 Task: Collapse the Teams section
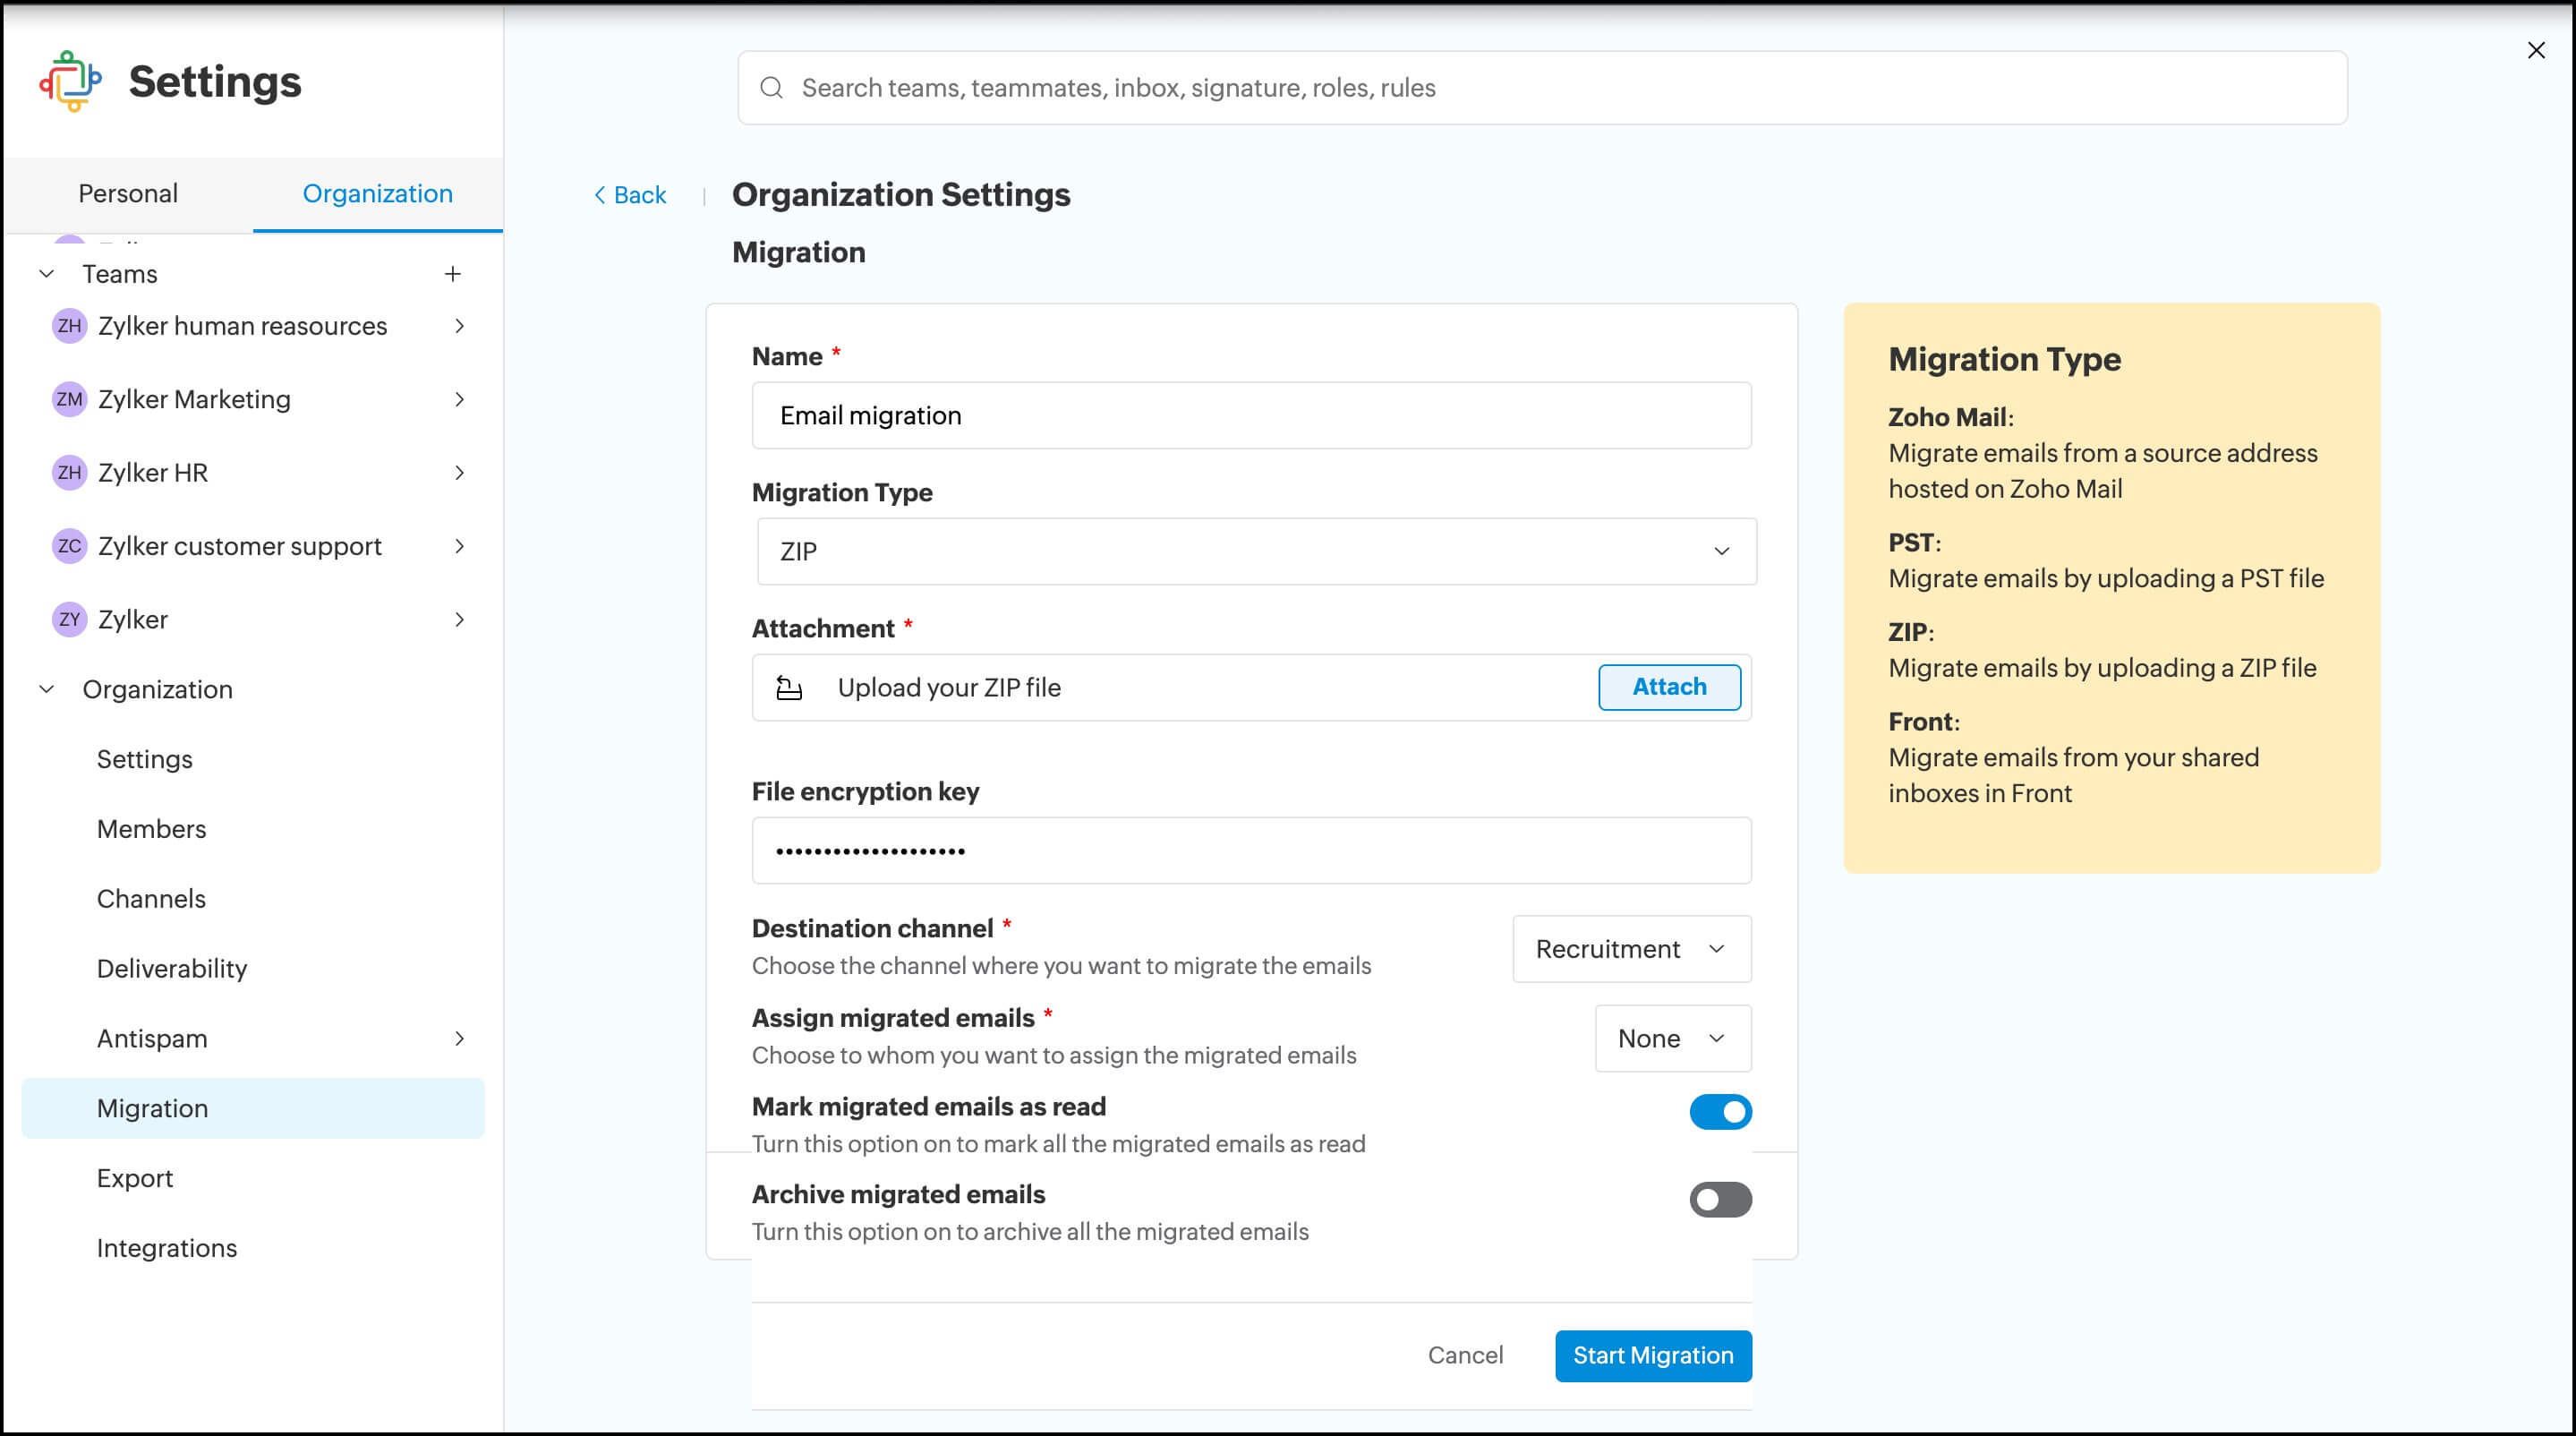coord(46,274)
